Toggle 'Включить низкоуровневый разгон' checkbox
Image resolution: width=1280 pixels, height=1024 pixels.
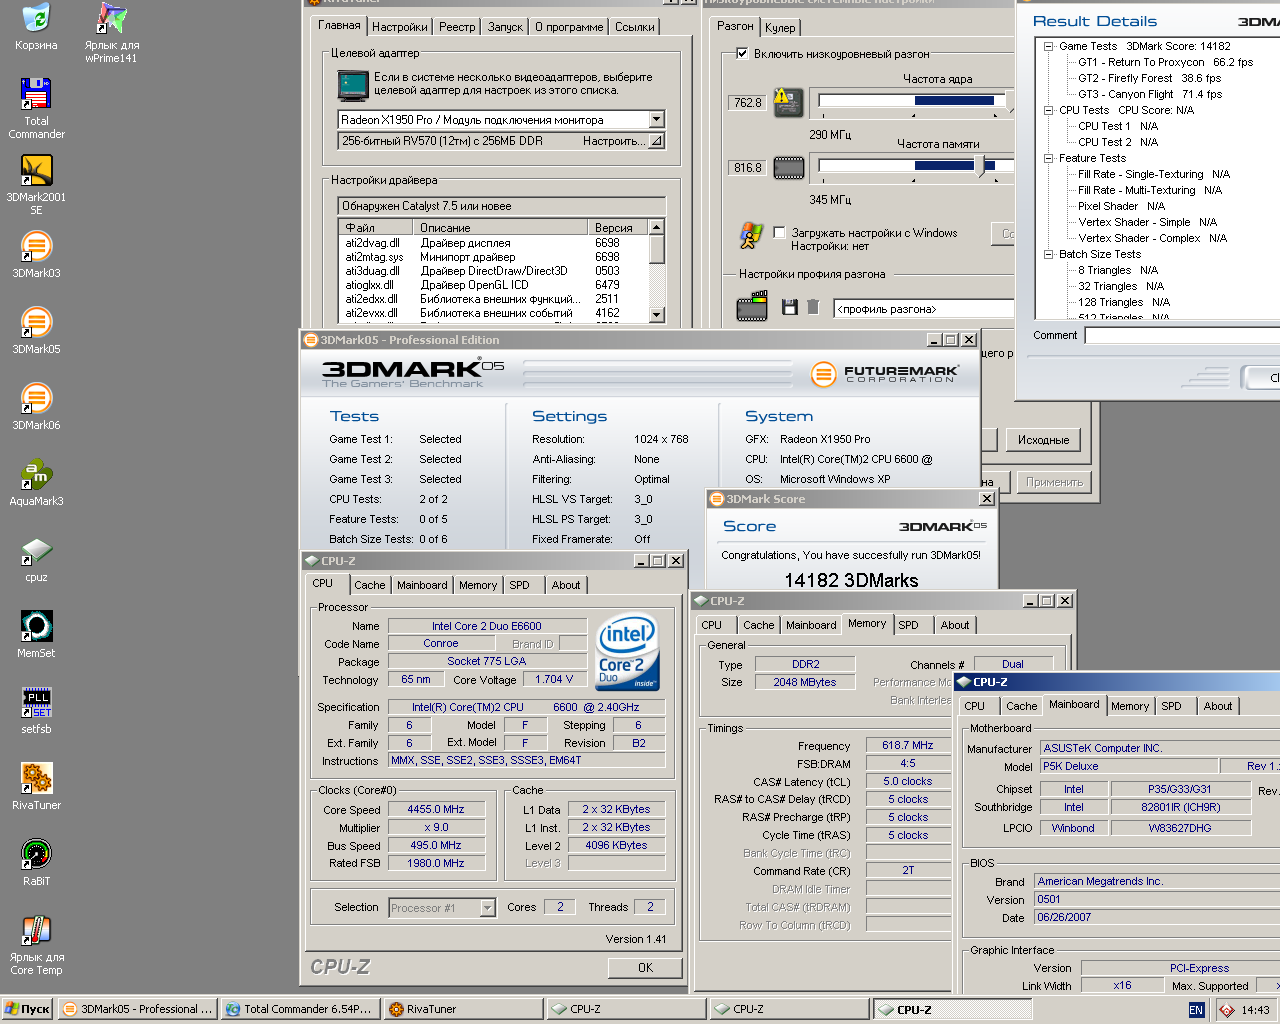click(742, 54)
